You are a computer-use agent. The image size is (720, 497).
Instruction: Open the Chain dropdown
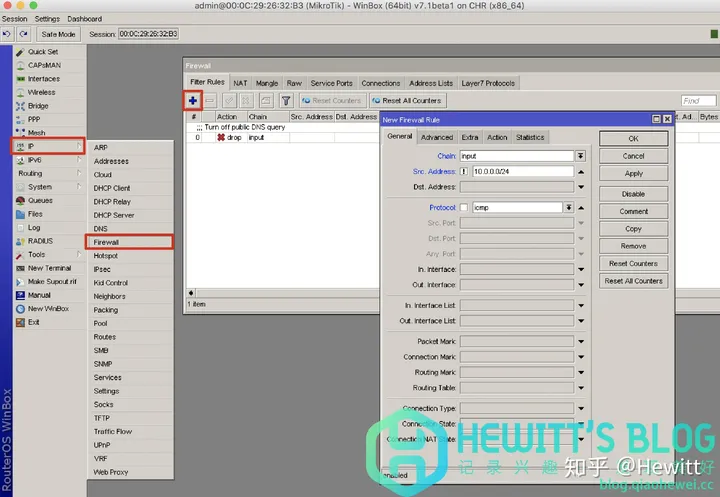click(580, 156)
